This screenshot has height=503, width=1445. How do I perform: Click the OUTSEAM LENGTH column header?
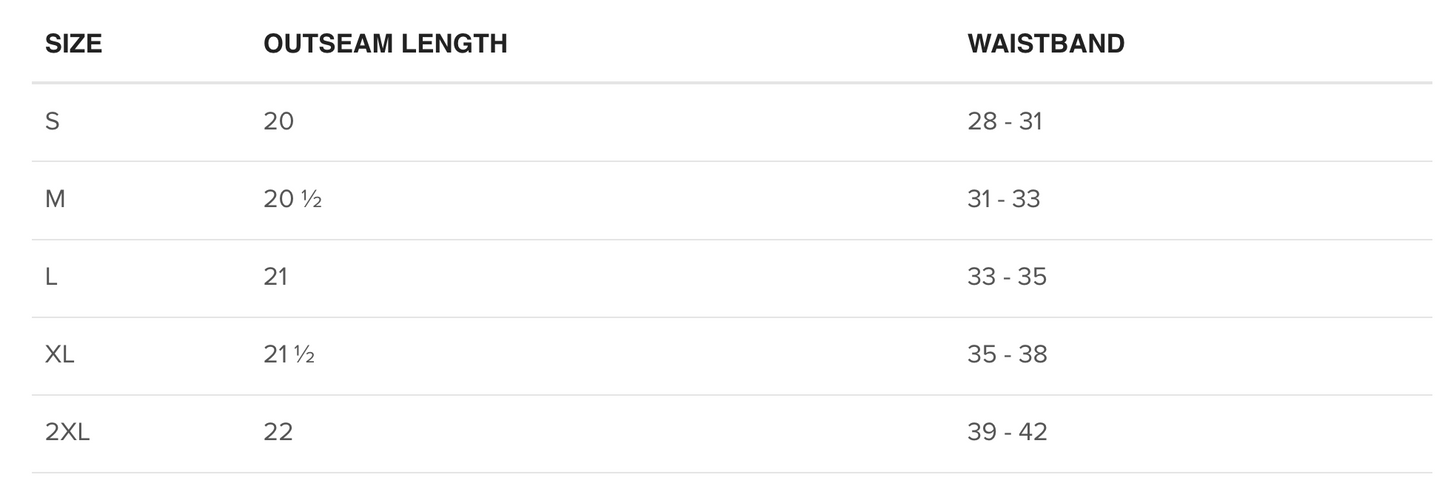pos(385,44)
